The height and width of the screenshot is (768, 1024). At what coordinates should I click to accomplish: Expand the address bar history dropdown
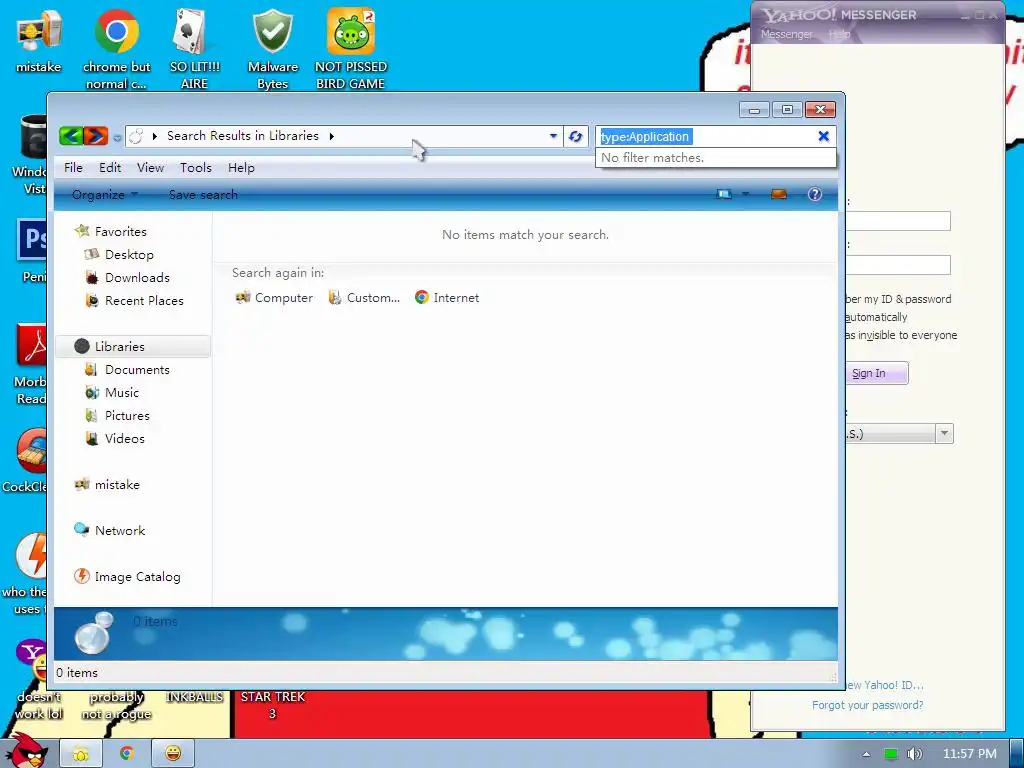click(x=553, y=136)
